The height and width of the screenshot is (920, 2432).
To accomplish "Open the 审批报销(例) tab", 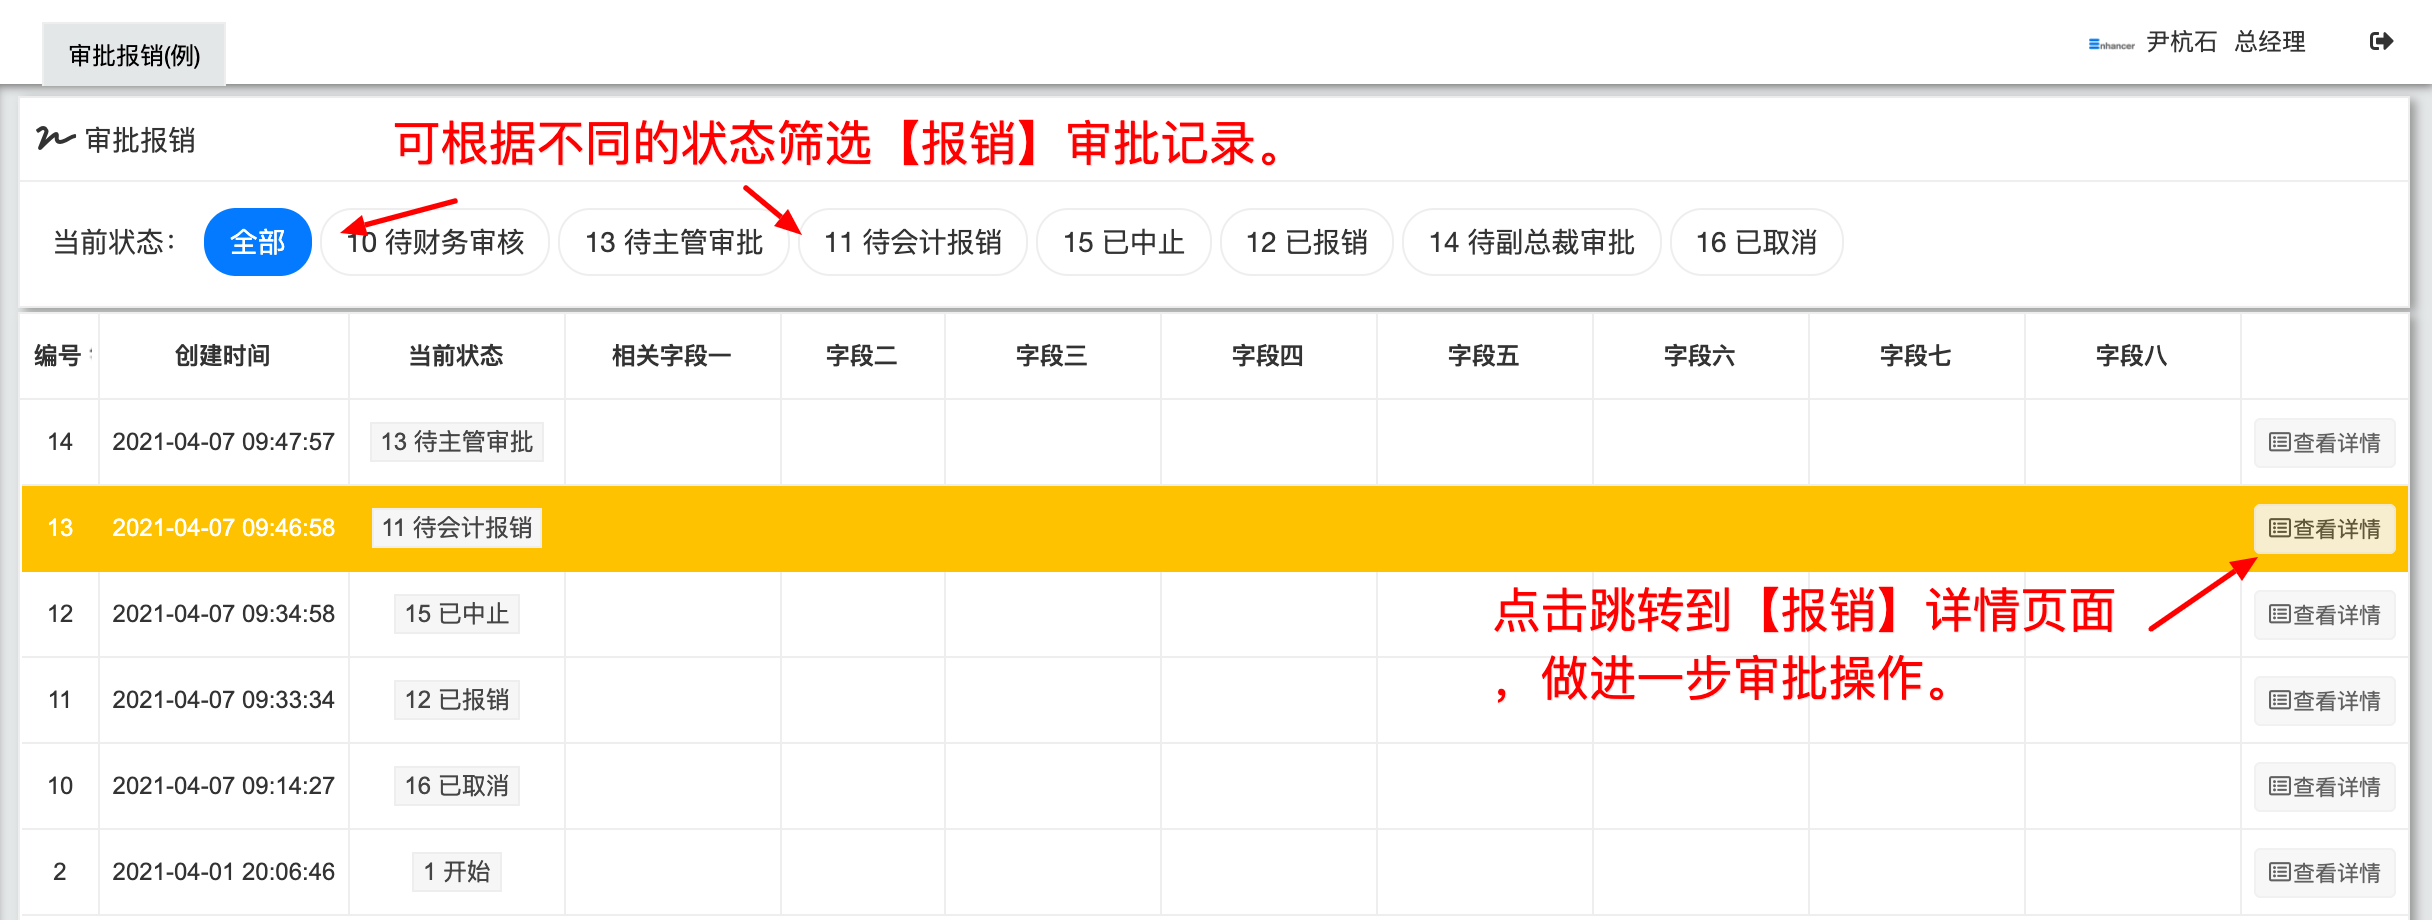I will tap(134, 55).
